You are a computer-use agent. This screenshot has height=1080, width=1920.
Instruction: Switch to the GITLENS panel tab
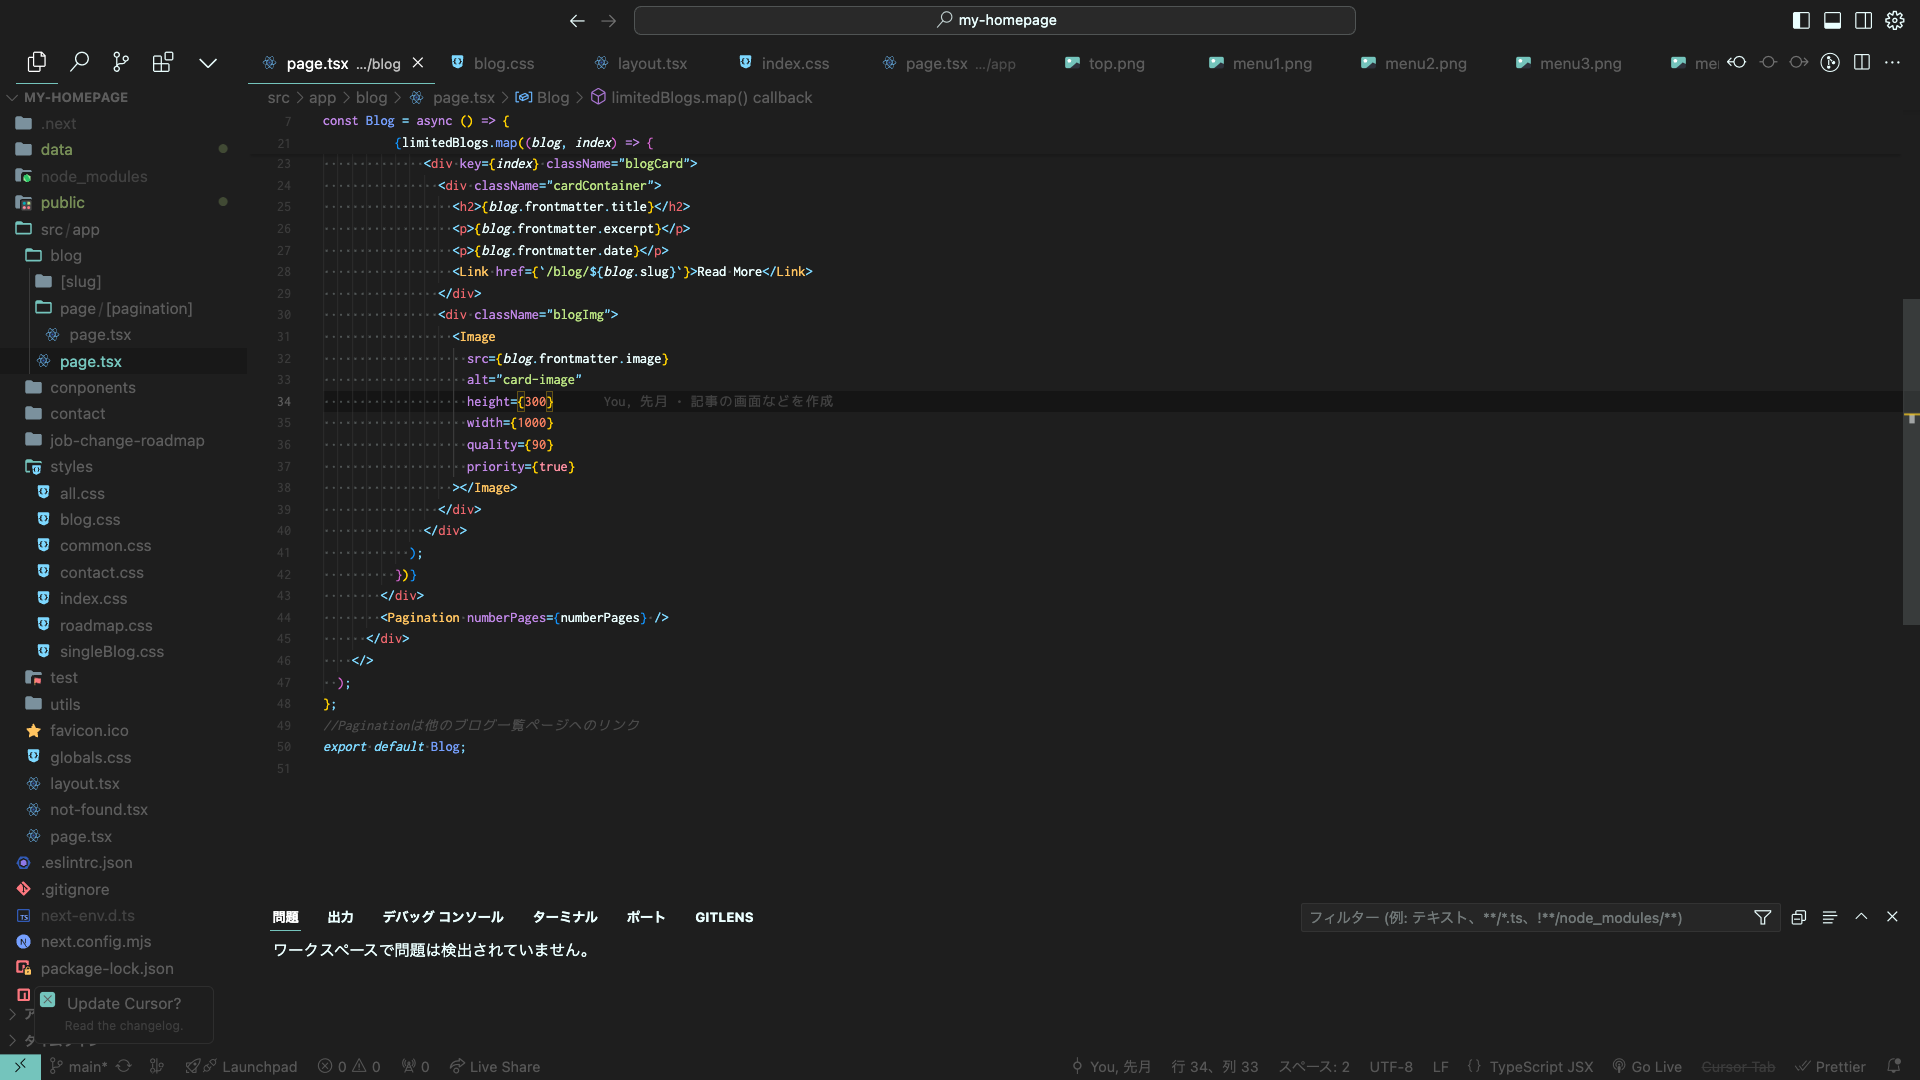724,917
